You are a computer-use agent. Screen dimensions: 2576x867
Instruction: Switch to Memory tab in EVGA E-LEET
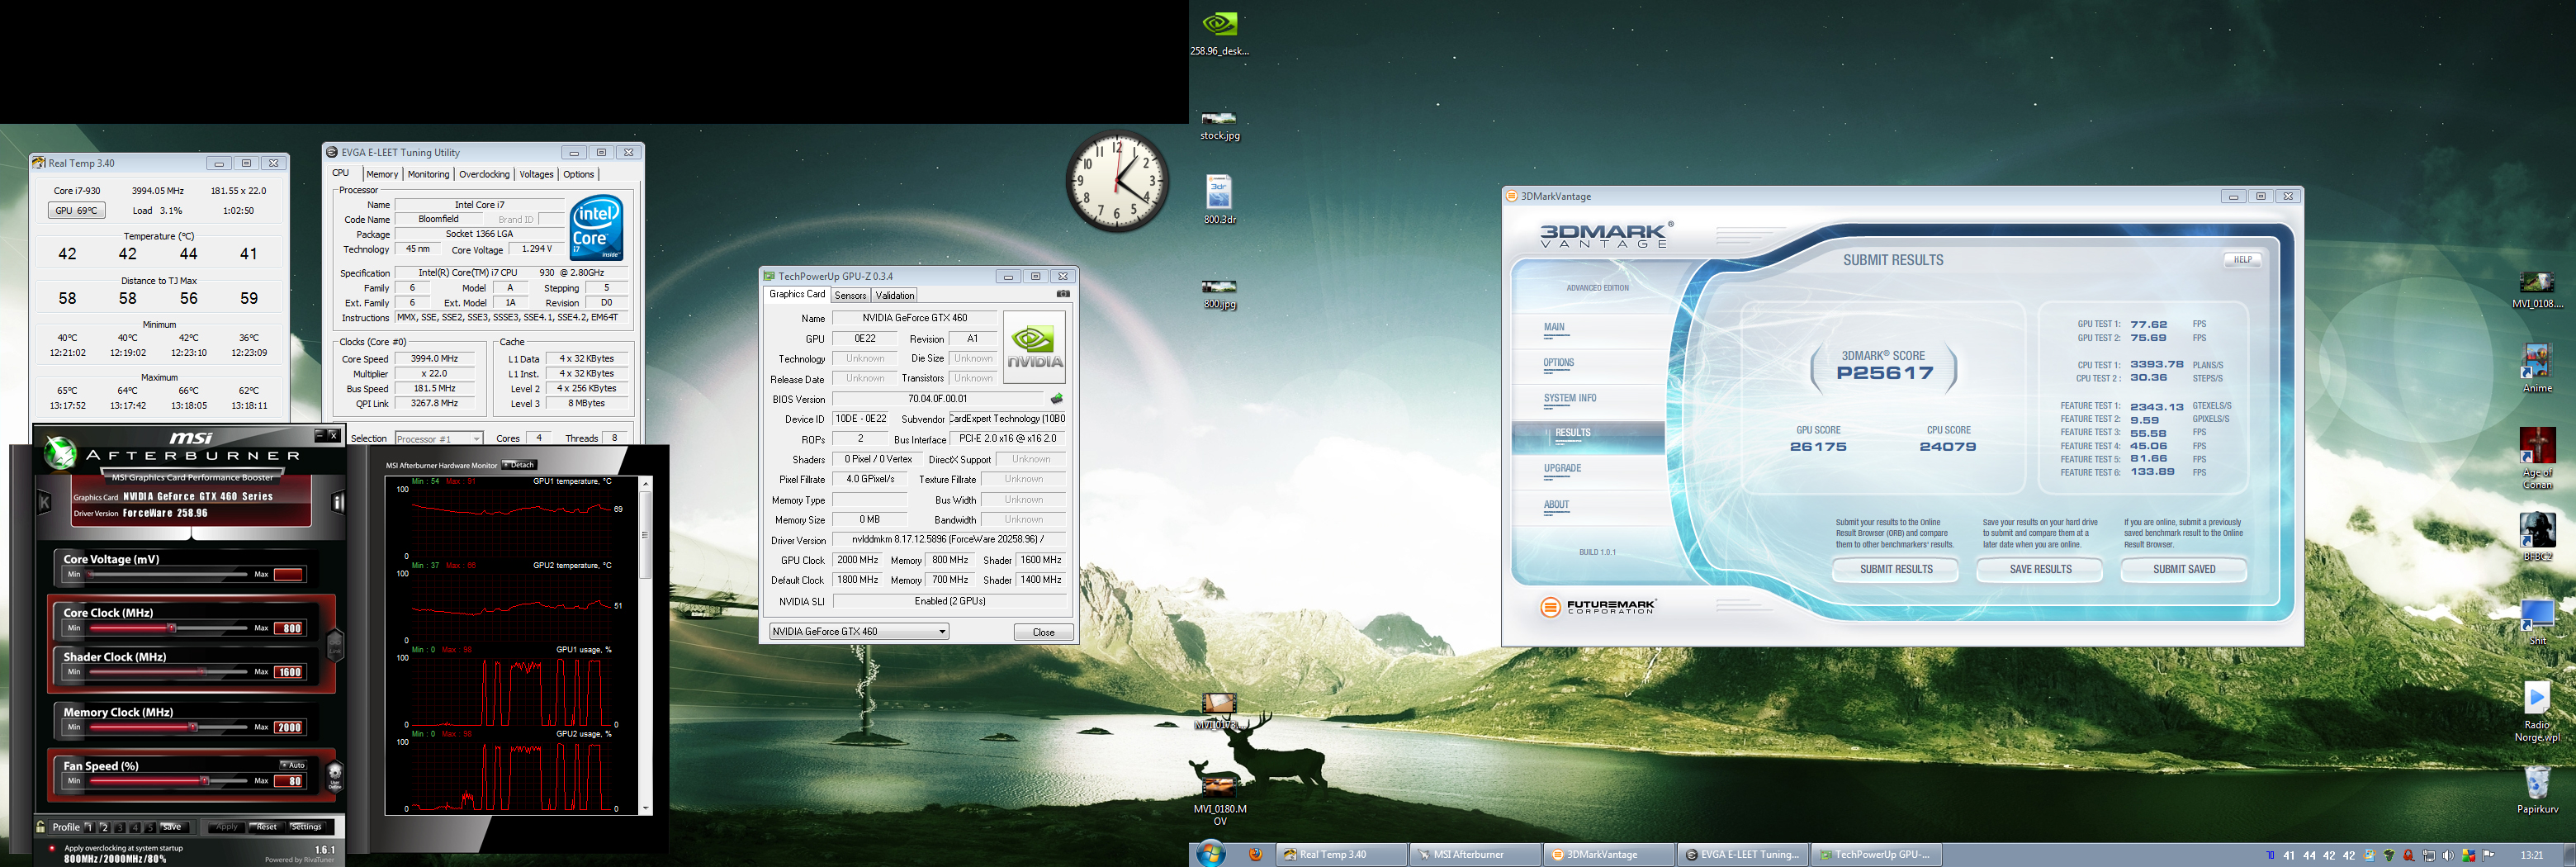382,174
